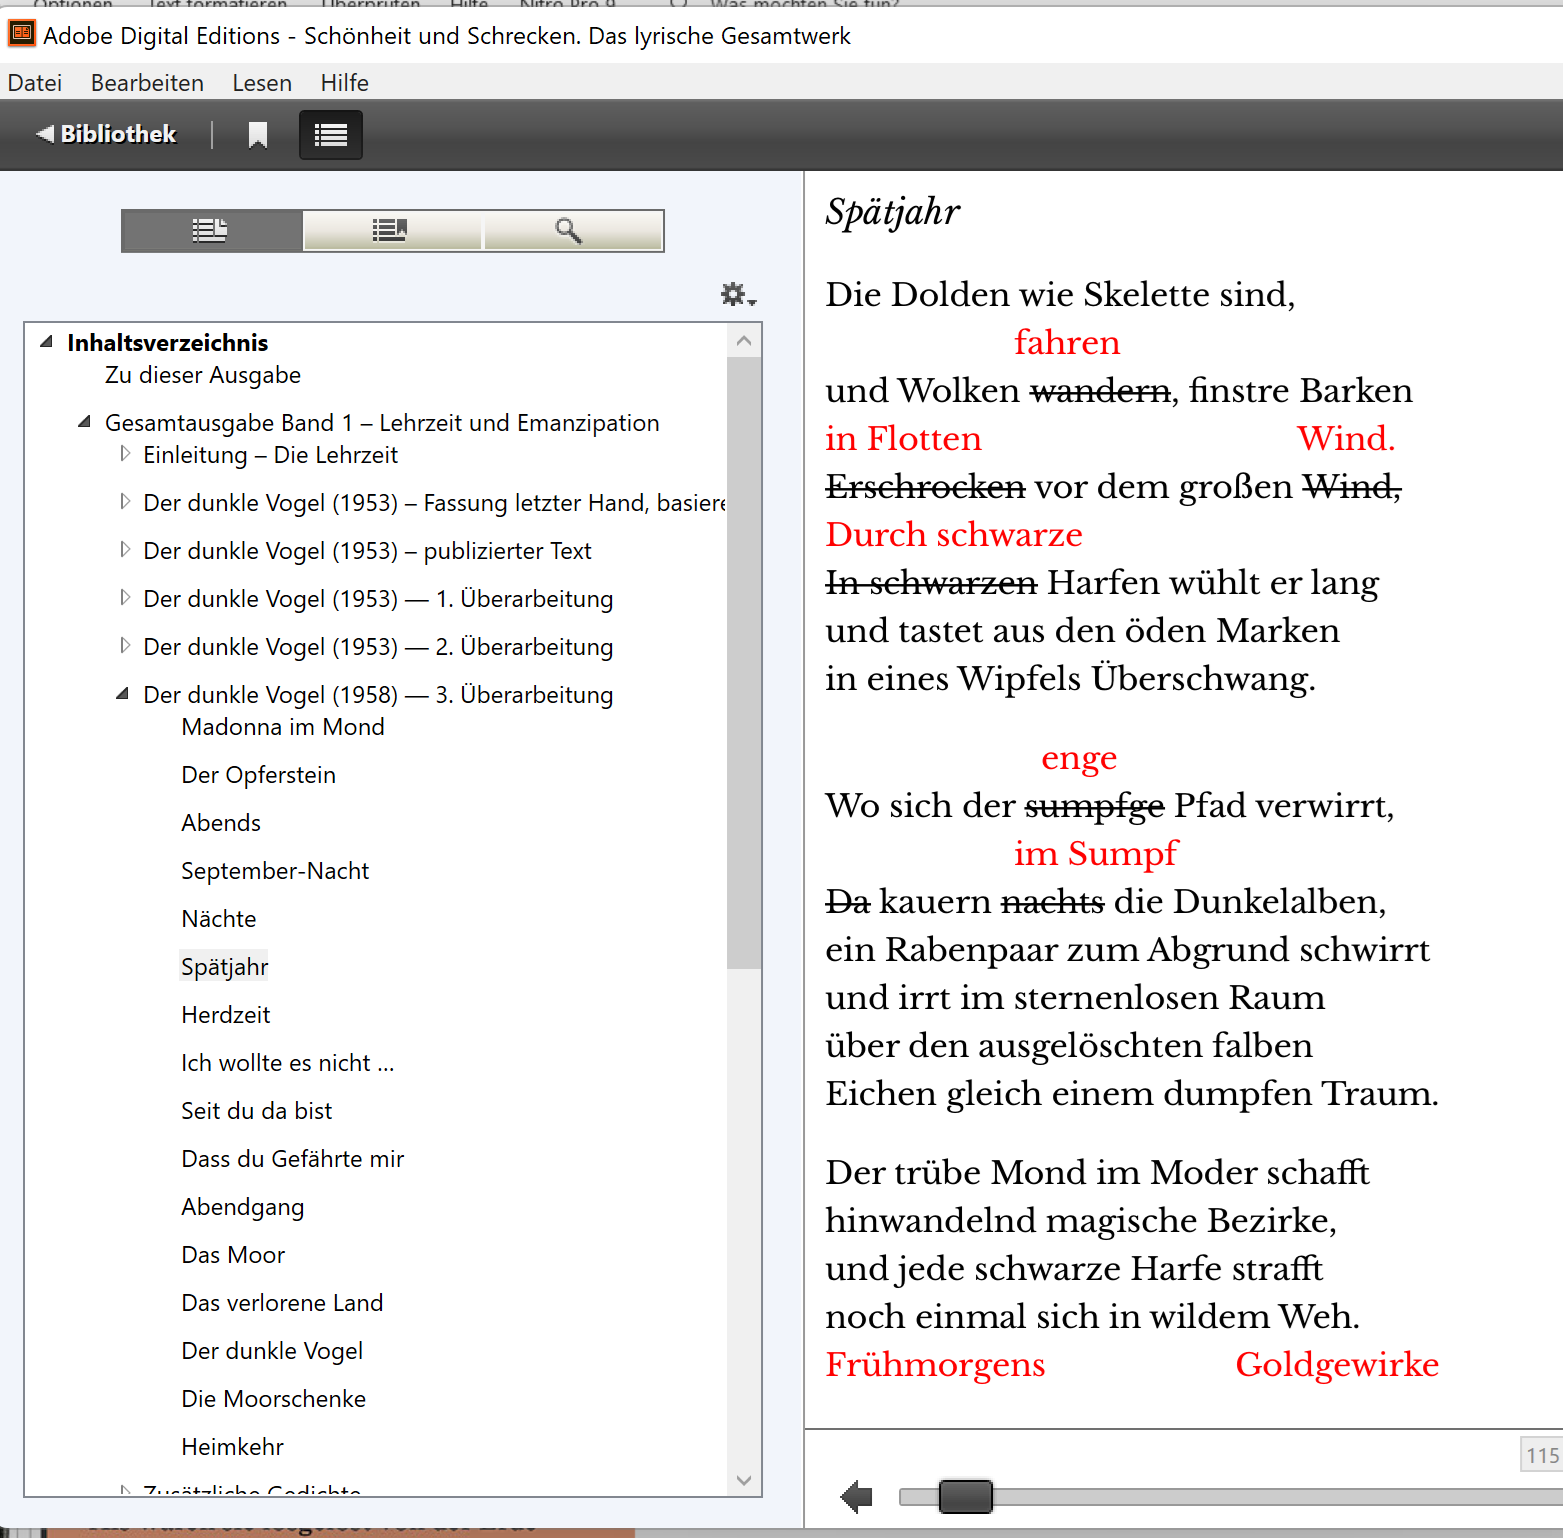The image size is (1563, 1538).
Task: Open the Datei menu
Action: pos(35,83)
